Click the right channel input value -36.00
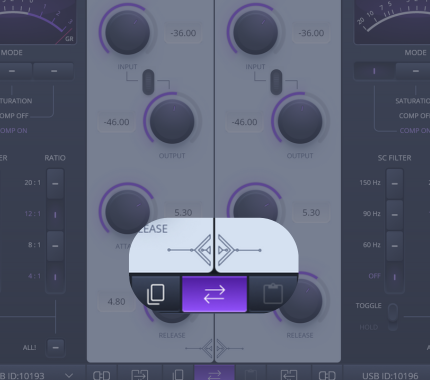 [x=311, y=33]
